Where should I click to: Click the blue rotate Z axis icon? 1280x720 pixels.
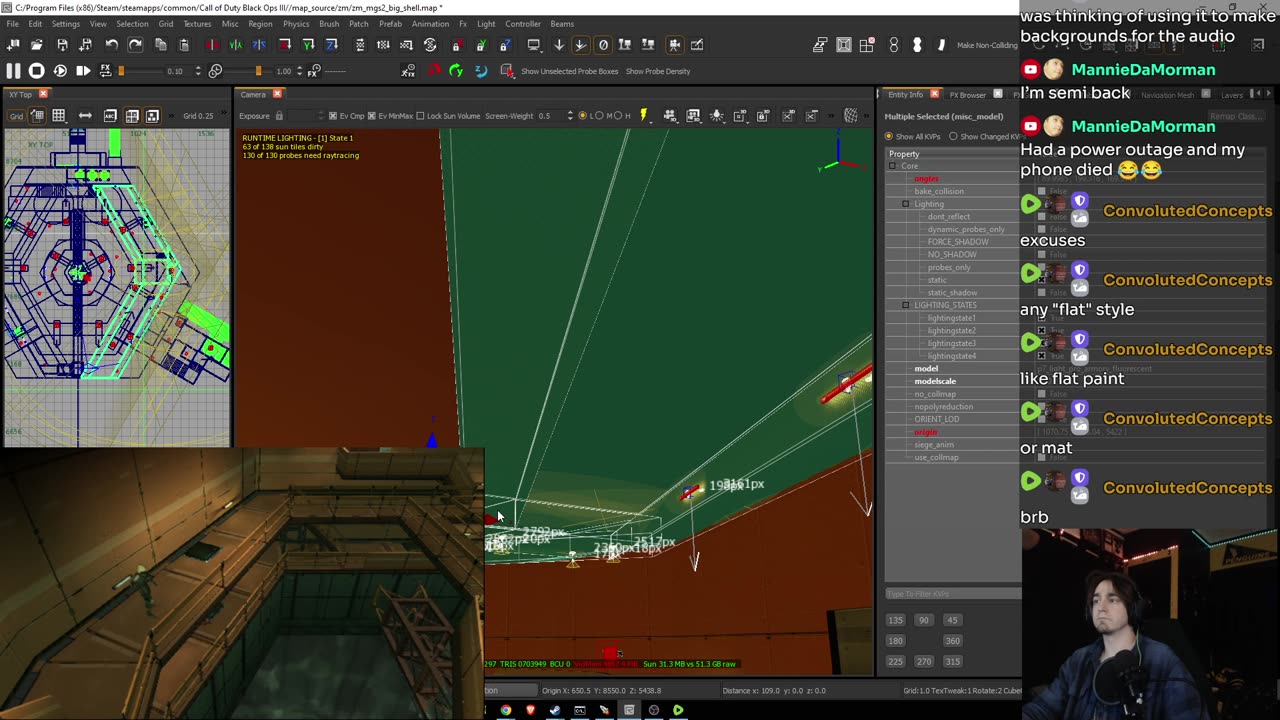coord(480,71)
